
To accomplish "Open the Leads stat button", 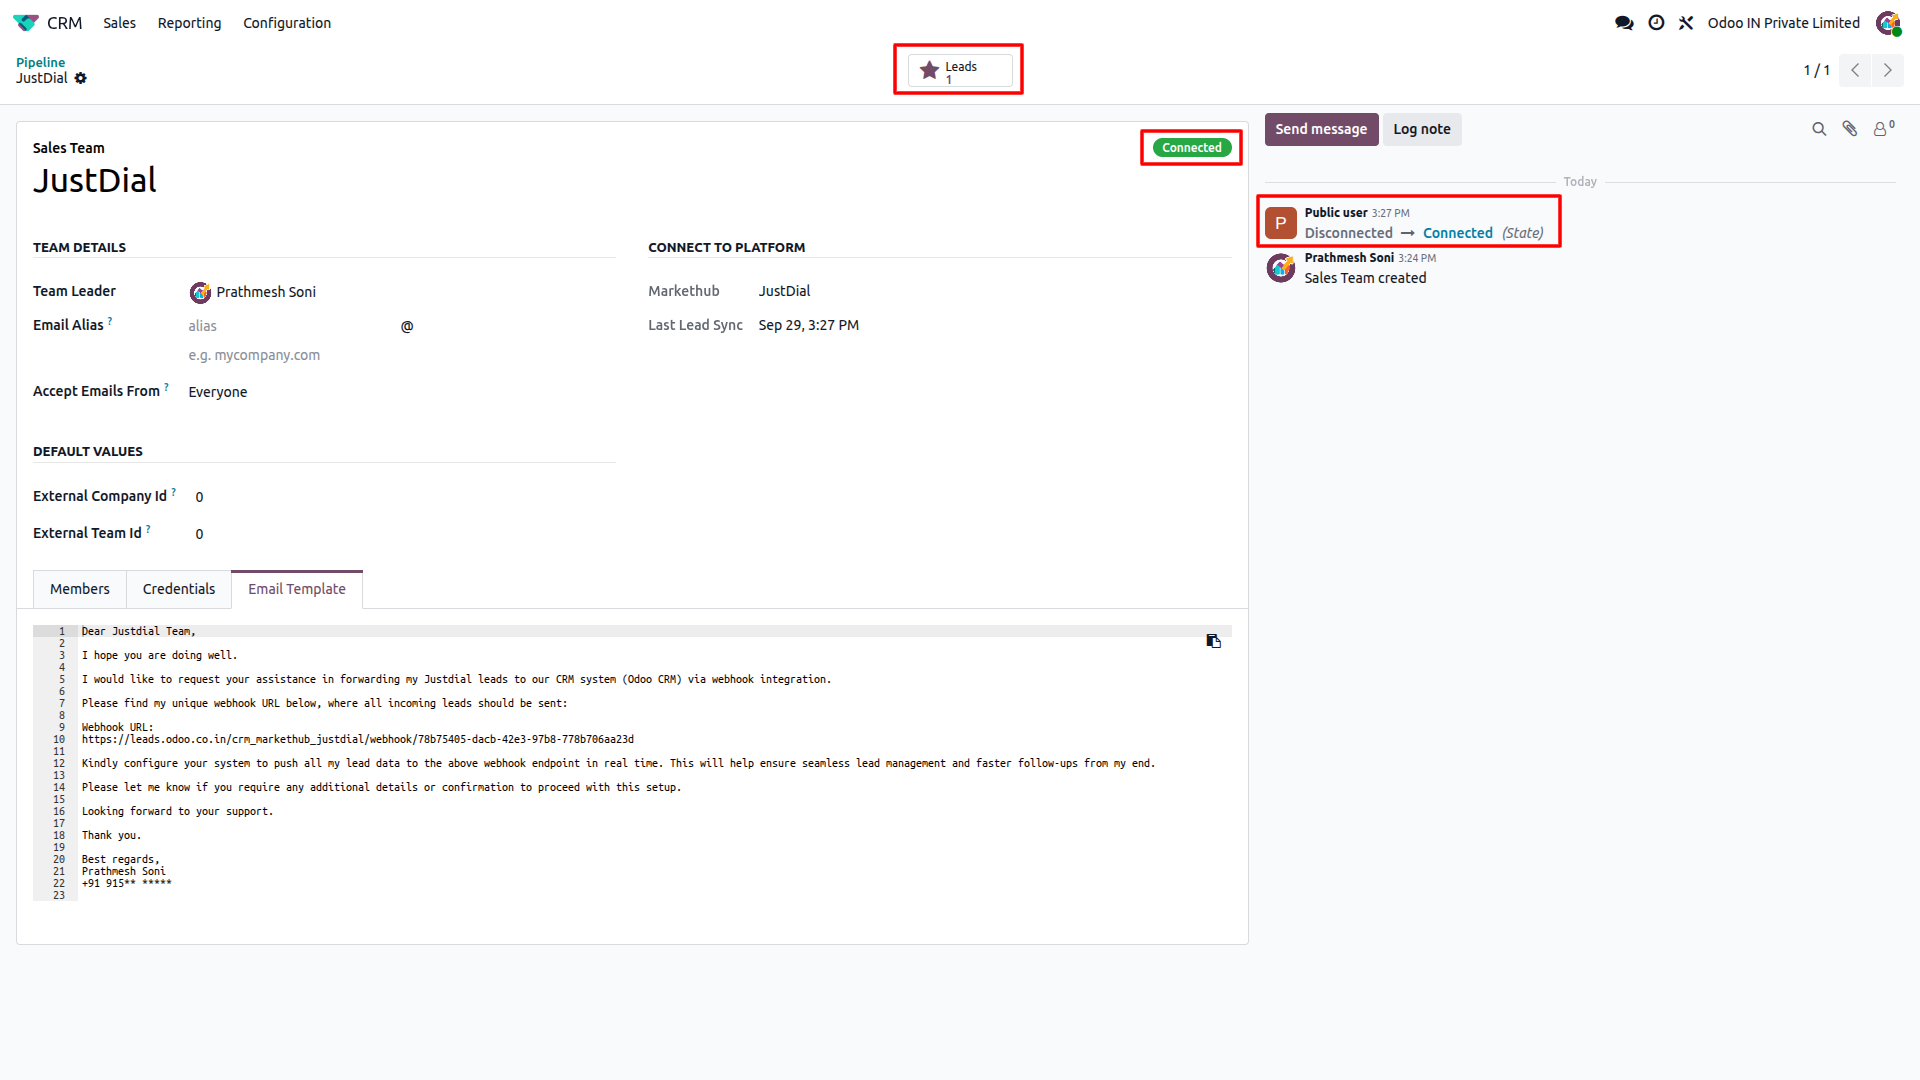I will point(959,70).
